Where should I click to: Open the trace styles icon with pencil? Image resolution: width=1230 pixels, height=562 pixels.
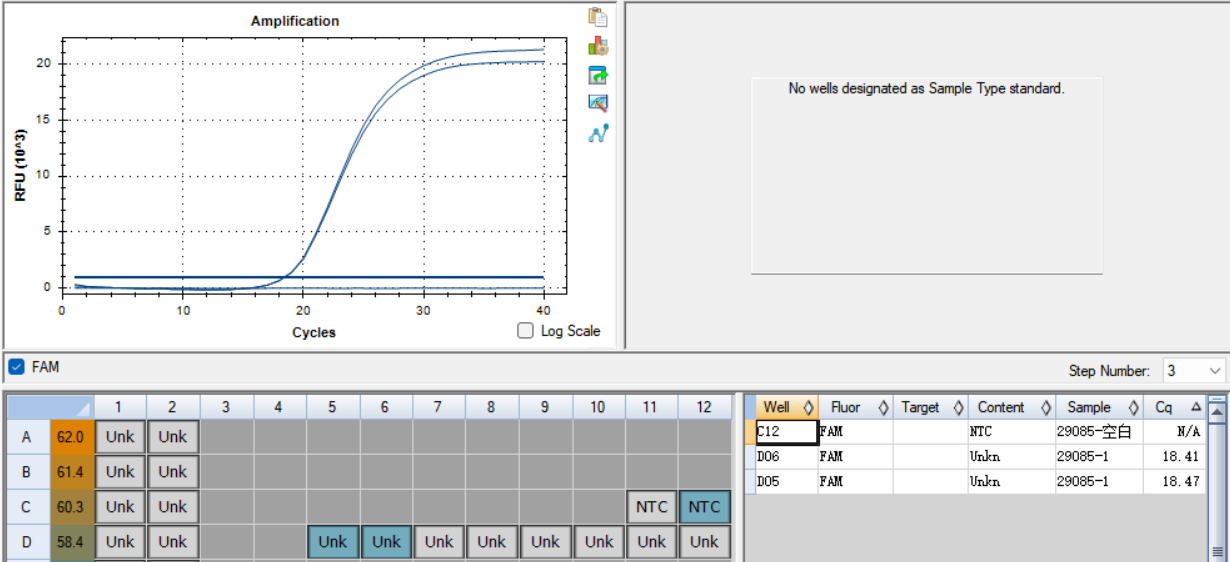pyautogui.click(x=598, y=103)
